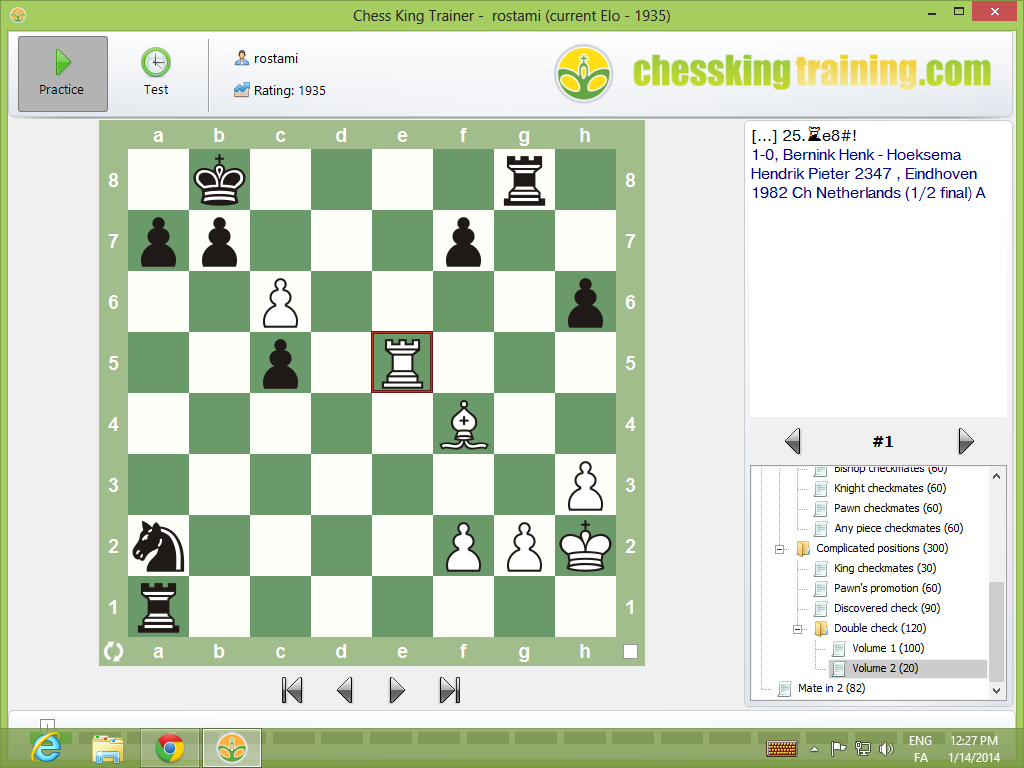Click the lesson tree scrollbar thumb

pos(996,631)
